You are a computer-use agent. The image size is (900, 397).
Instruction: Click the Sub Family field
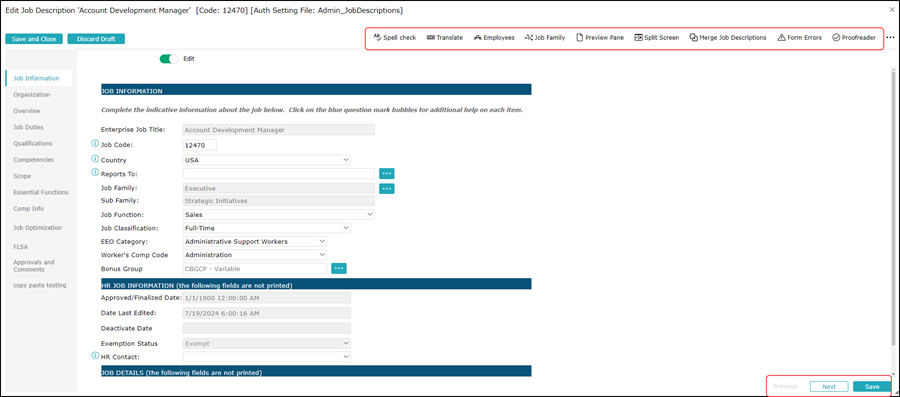(278, 201)
